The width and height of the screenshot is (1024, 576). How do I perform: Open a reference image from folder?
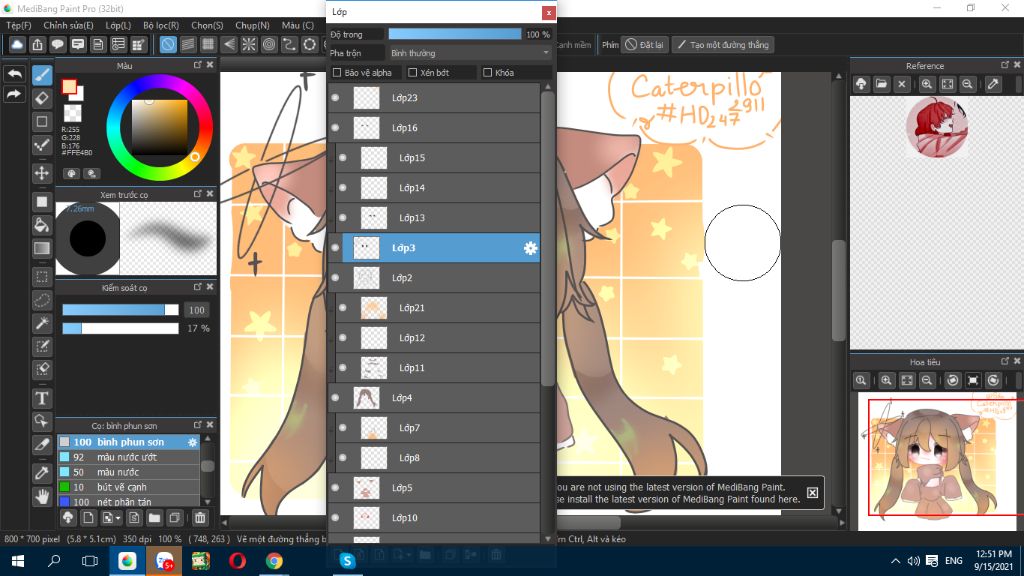(x=882, y=84)
